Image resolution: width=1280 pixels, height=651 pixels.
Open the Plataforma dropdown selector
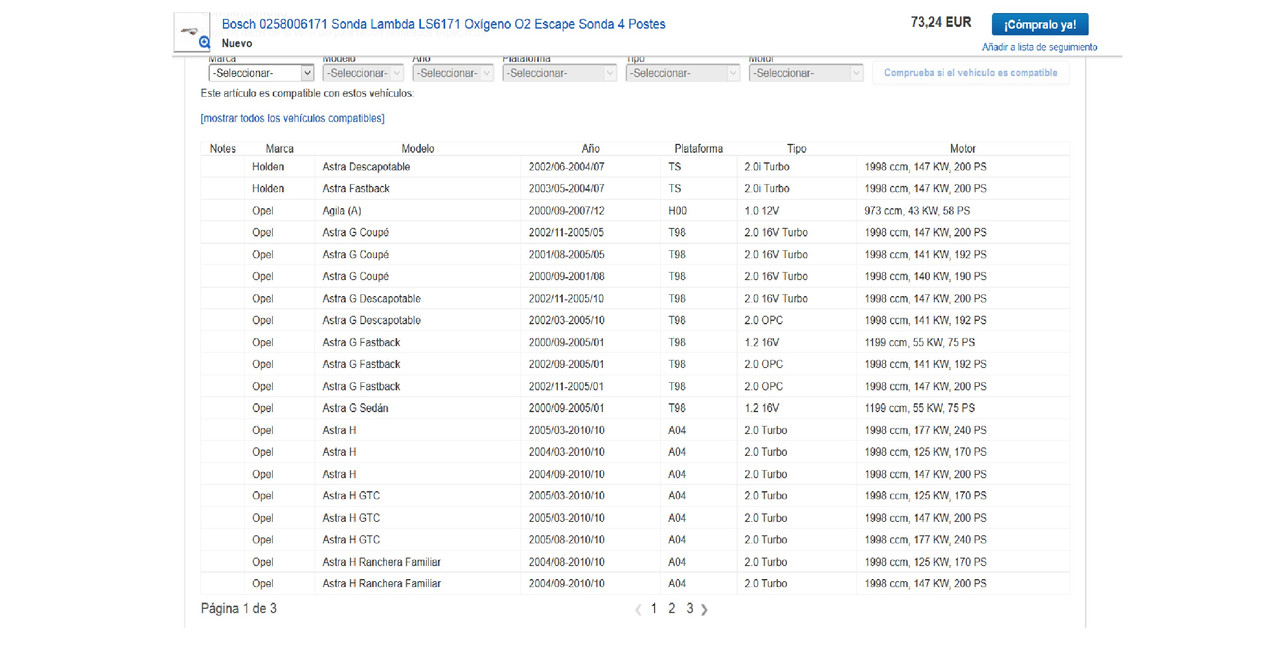[x=560, y=73]
